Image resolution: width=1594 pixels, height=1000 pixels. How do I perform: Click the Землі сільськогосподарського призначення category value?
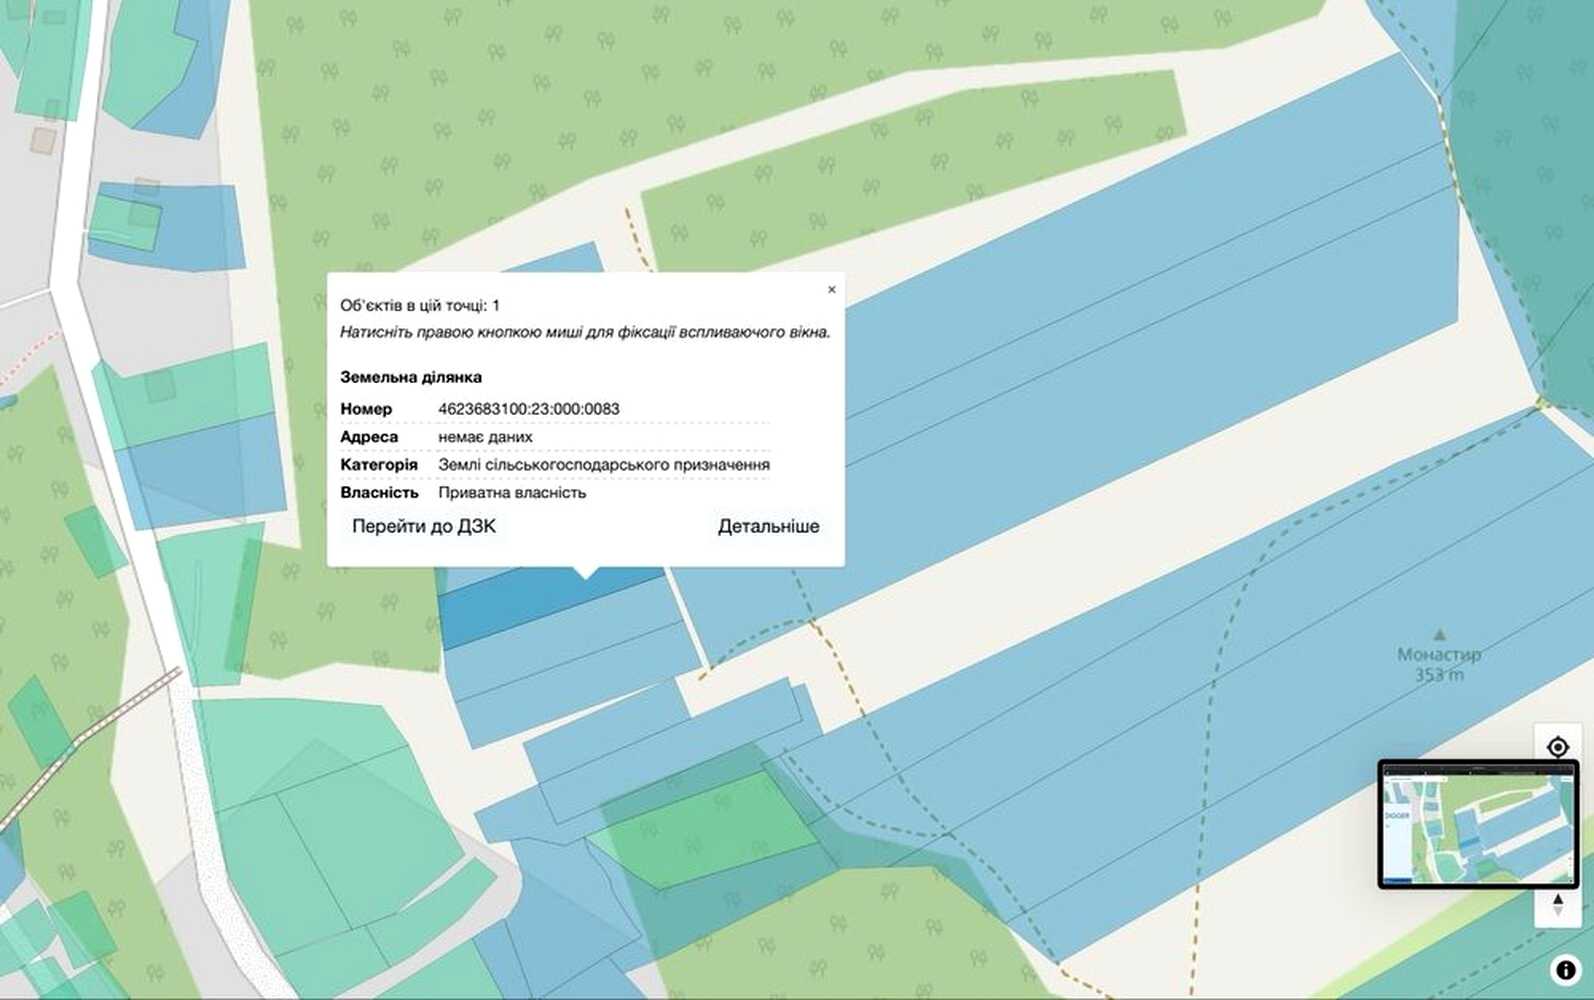click(x=604, y=465)
